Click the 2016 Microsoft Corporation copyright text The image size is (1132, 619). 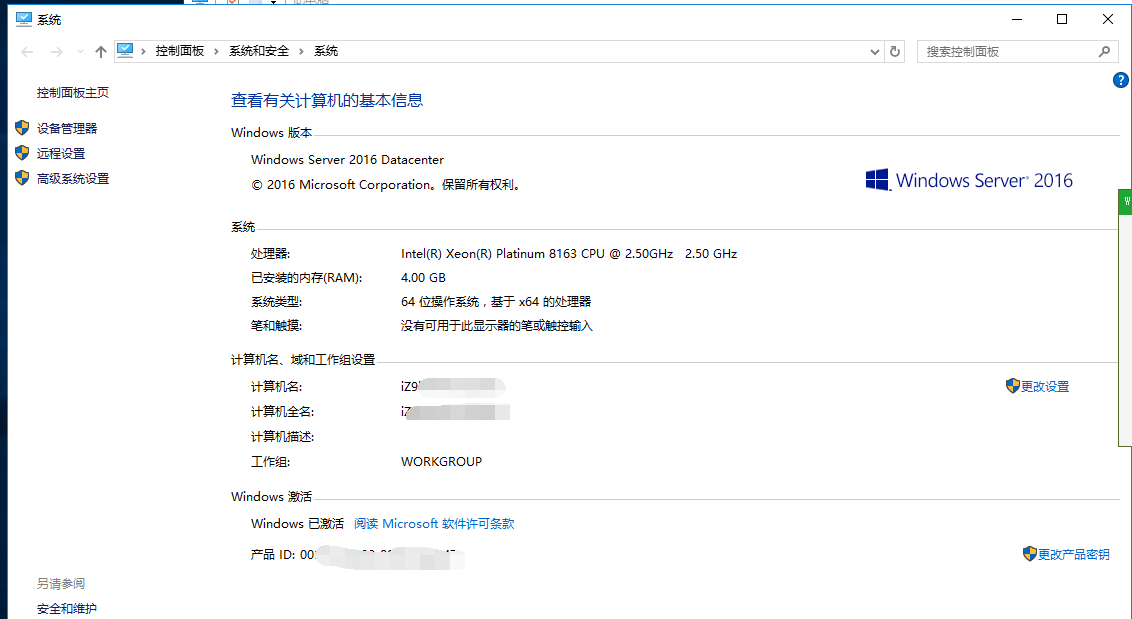(x=386, y=185)
